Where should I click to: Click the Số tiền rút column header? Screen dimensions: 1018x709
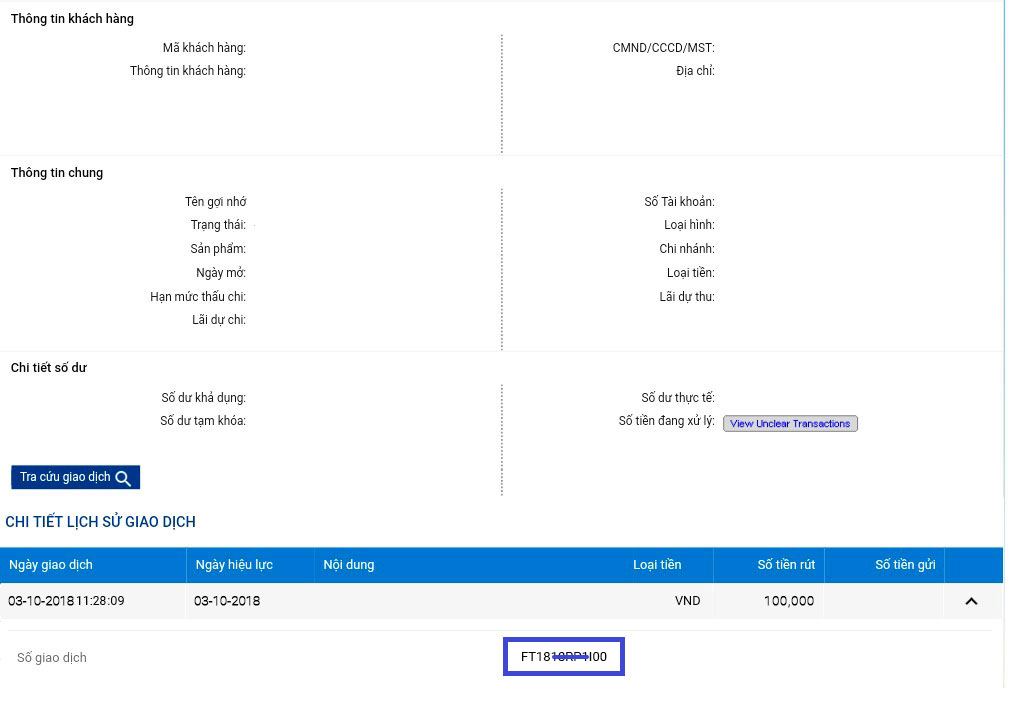tap(785, 565)
